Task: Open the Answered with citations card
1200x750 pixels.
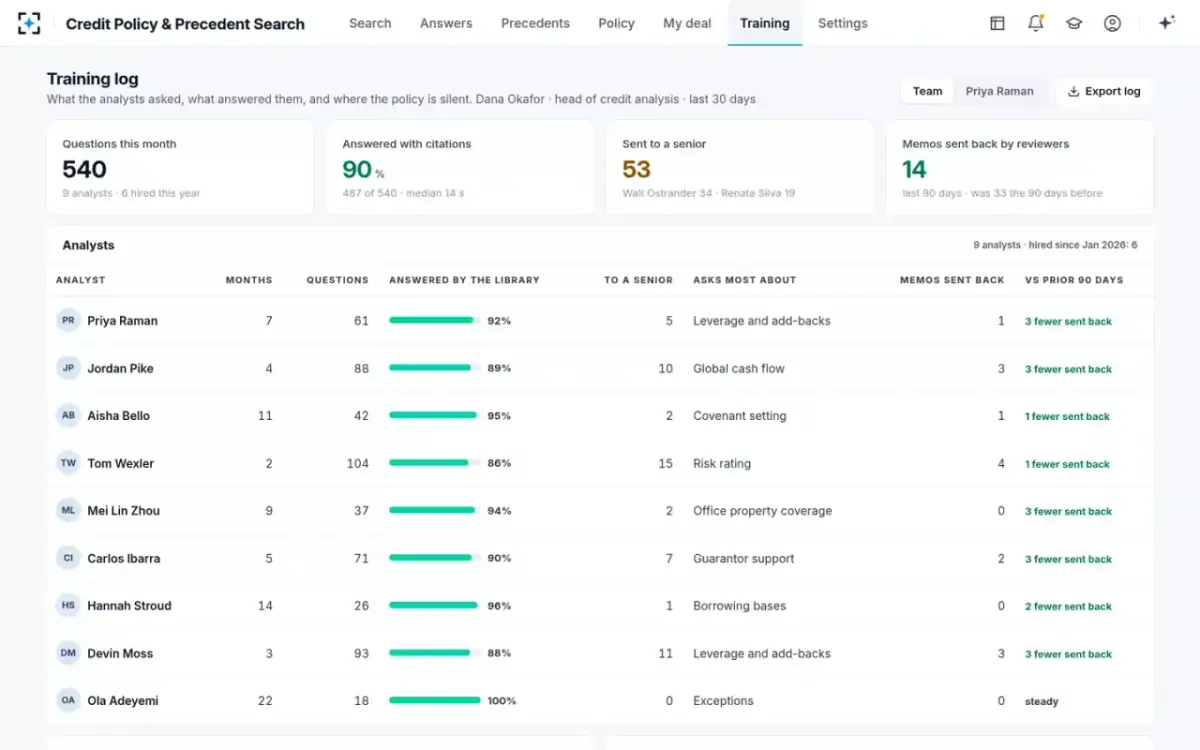Action: [460, 168]
